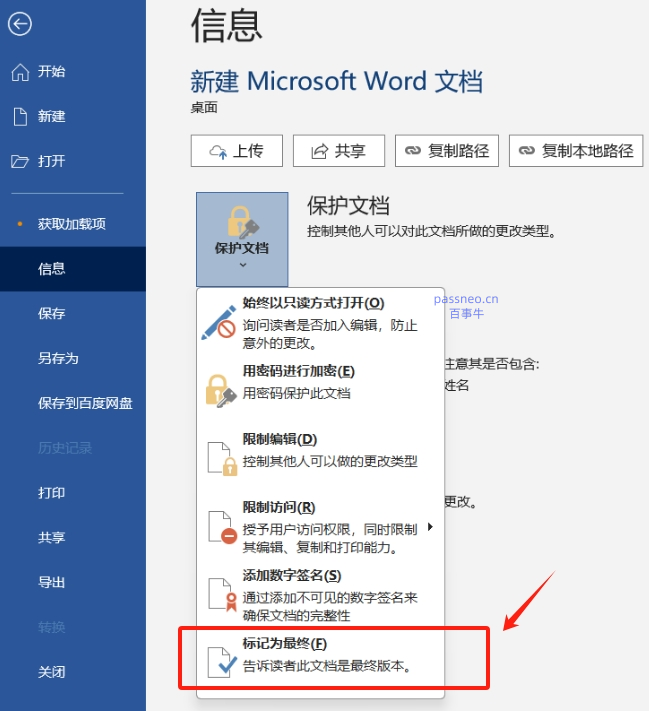Expand the 限制访问 submenu arrow
This screenshot has height=711, width=649.
(x=430, y=527)
